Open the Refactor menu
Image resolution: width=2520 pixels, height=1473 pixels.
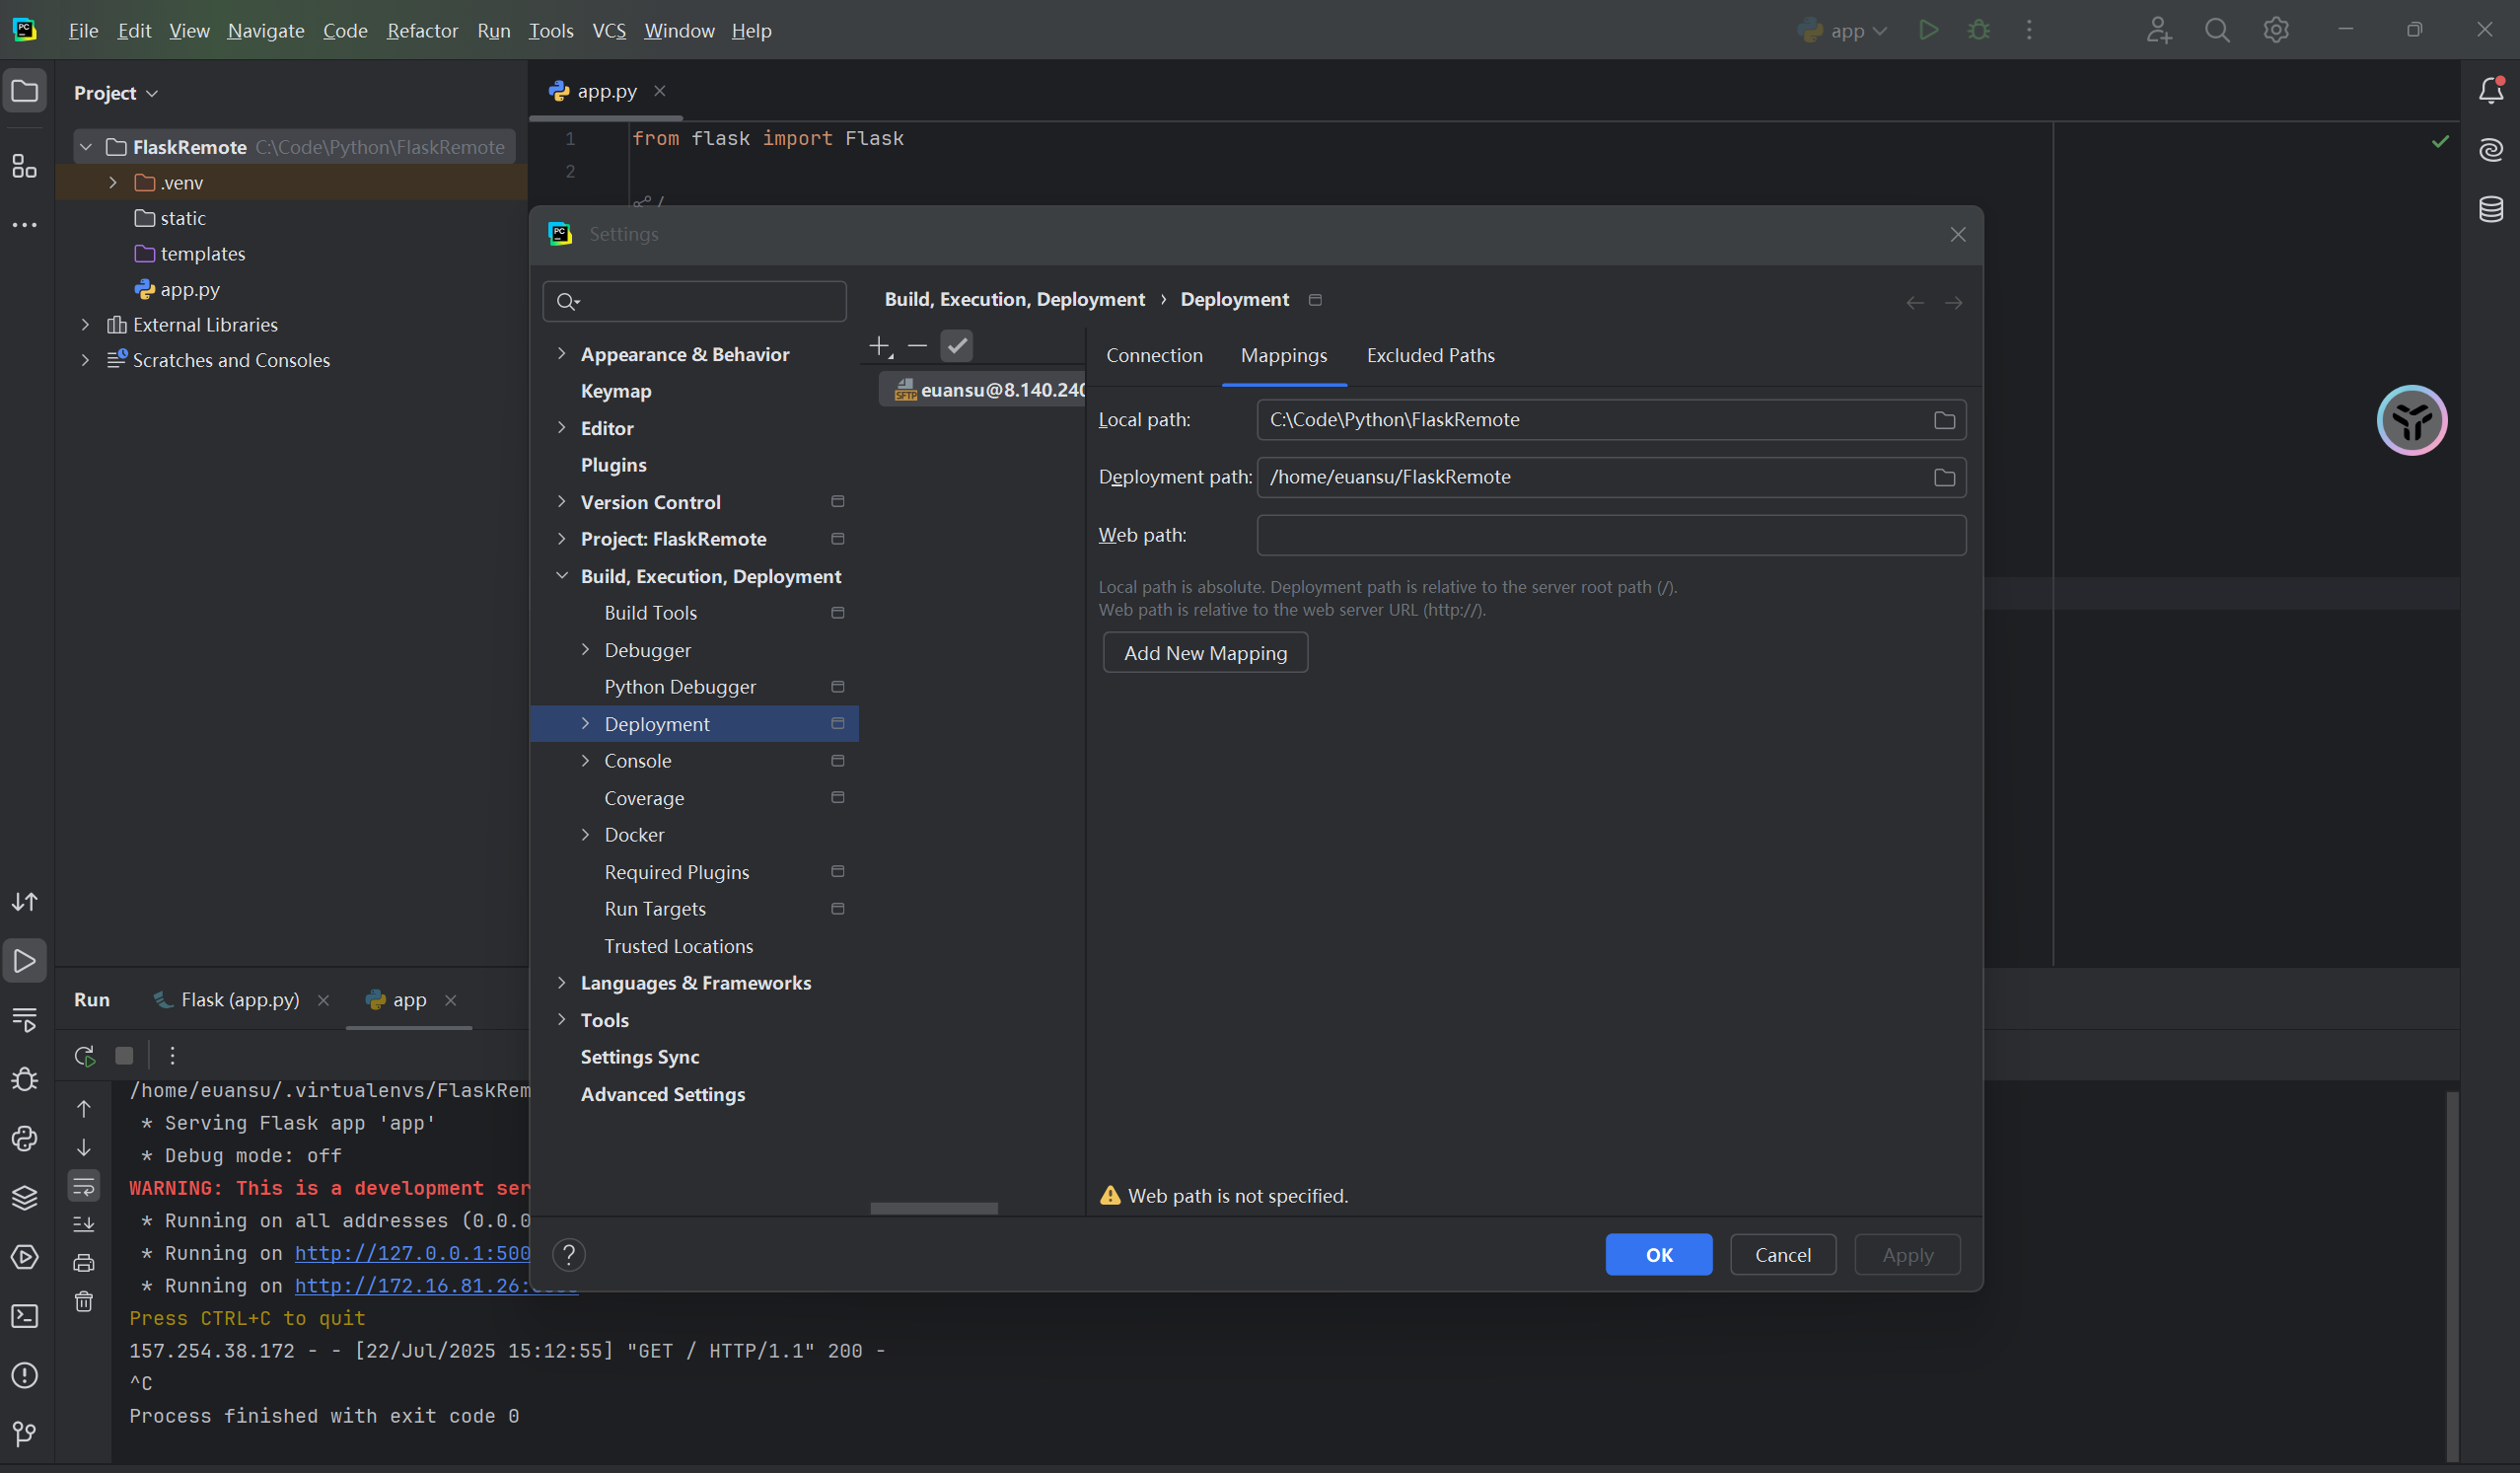422,30
